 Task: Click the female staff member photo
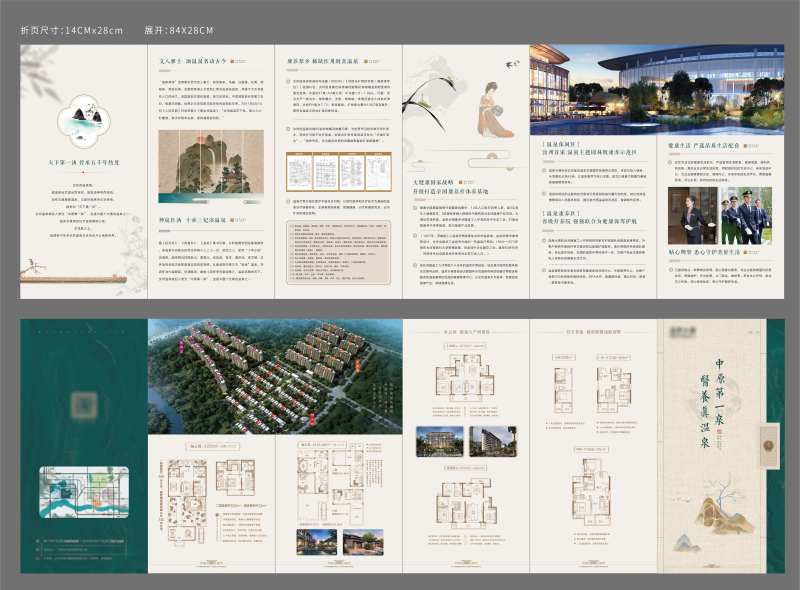pyautogui.click(x=692, y=216)
